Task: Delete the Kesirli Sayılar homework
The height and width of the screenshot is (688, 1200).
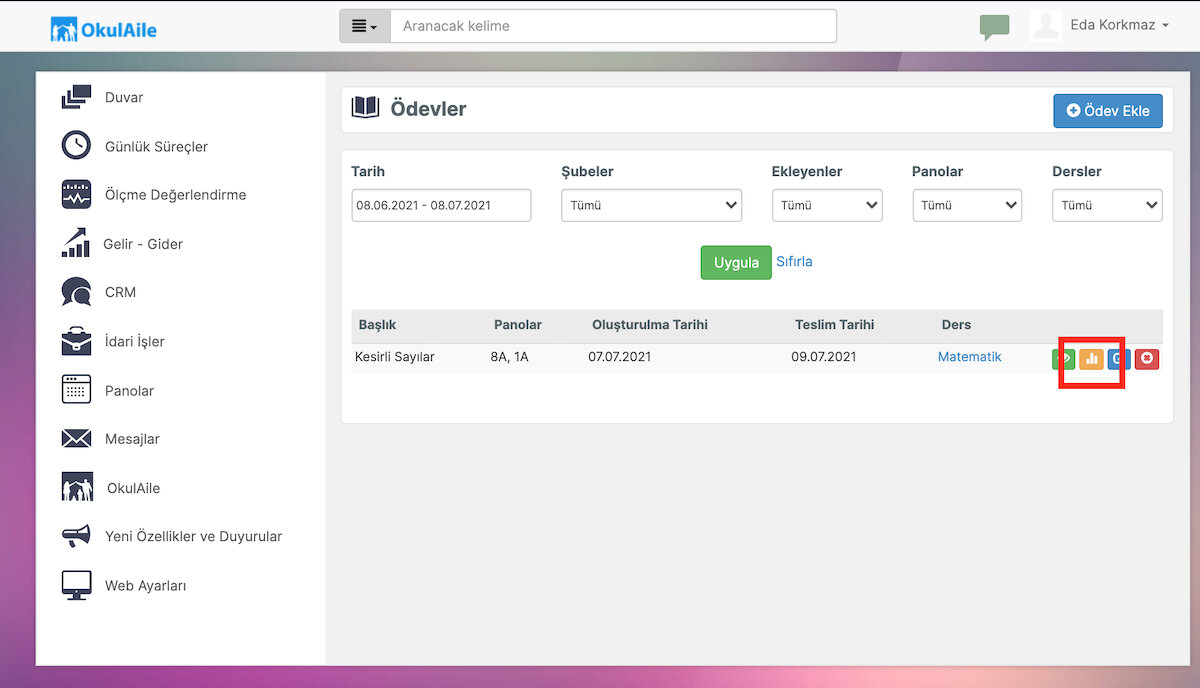Action: (1147, 358)
